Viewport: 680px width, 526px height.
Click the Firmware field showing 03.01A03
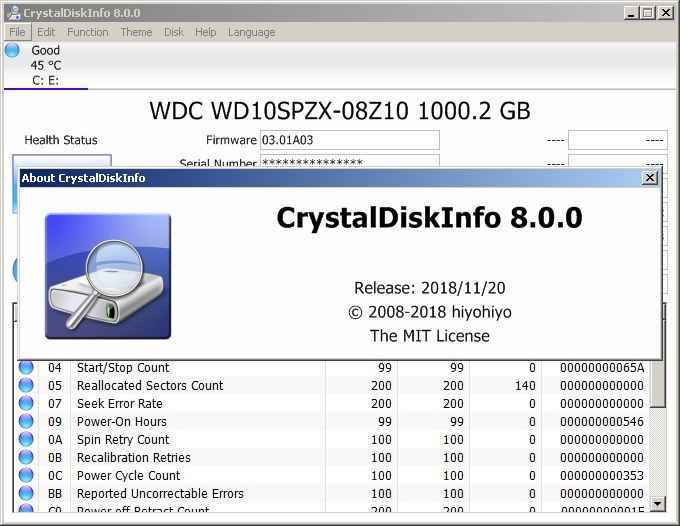click(350, 140)
